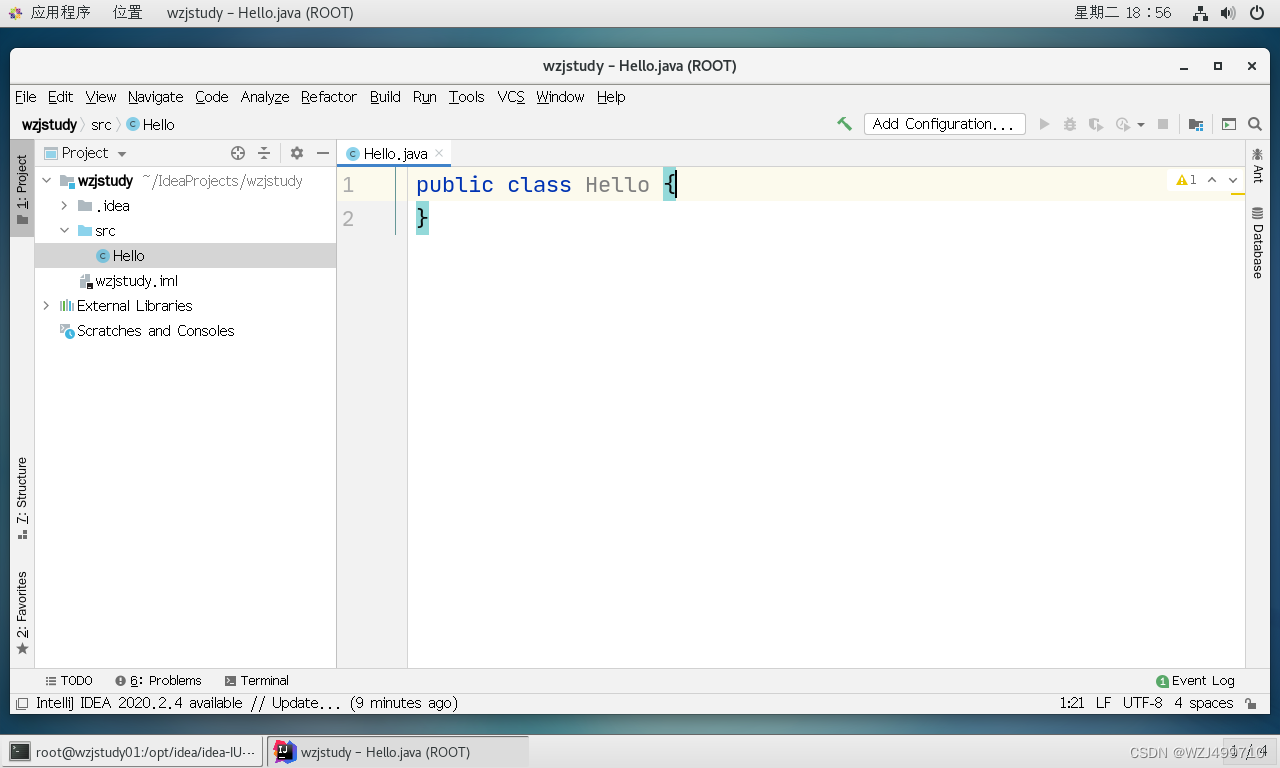Click the LF line separator indicator
Viewport: 1280px width, 768px height.
(x=1103, y=703)
